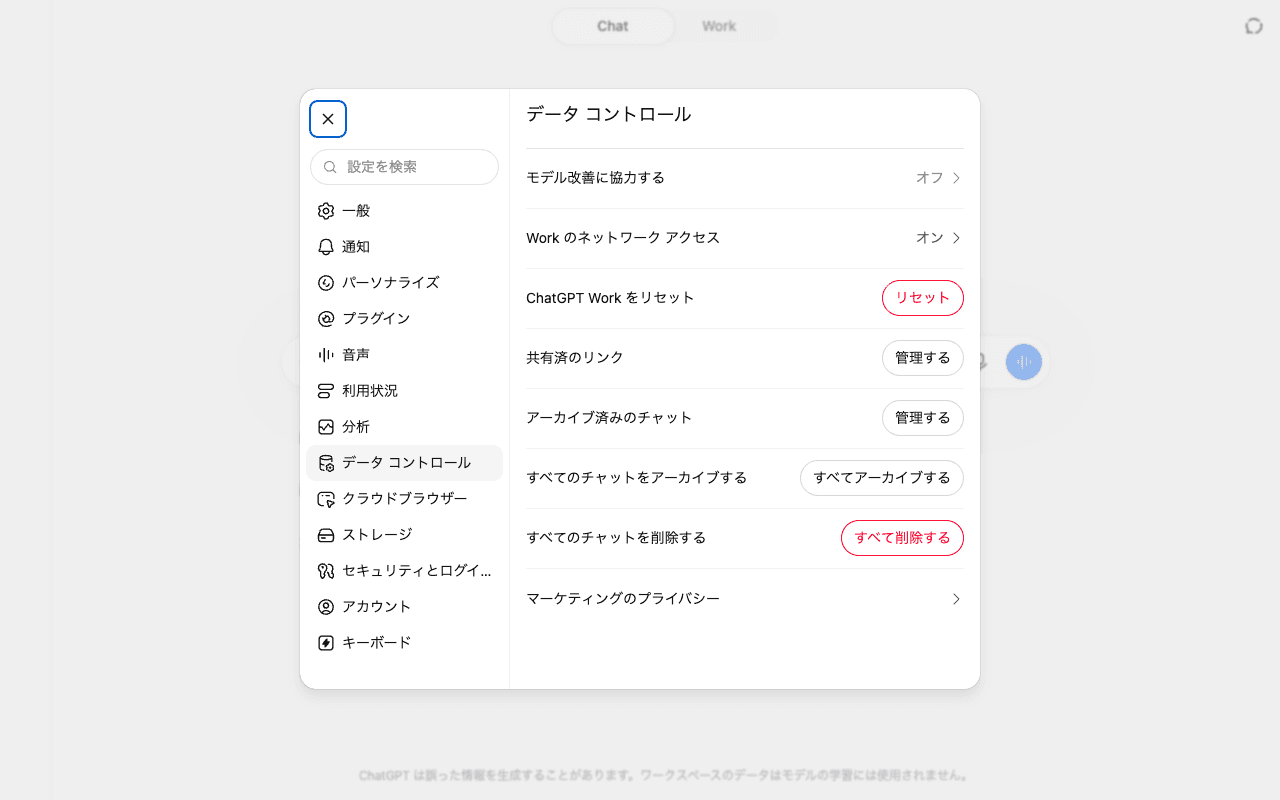Click the セキュリティとログイン key icon

tap(326, 571)
